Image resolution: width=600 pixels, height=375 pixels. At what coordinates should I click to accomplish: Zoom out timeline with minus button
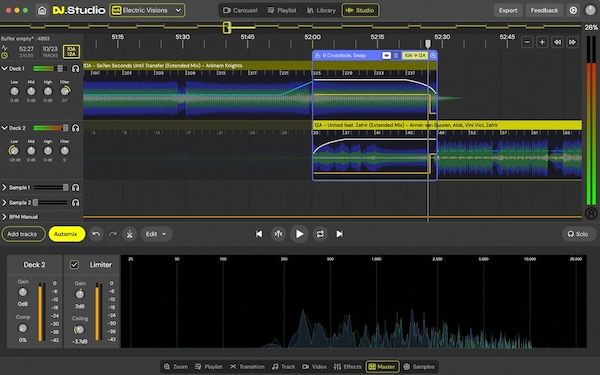pyautogui.click(x=527, y=42)
